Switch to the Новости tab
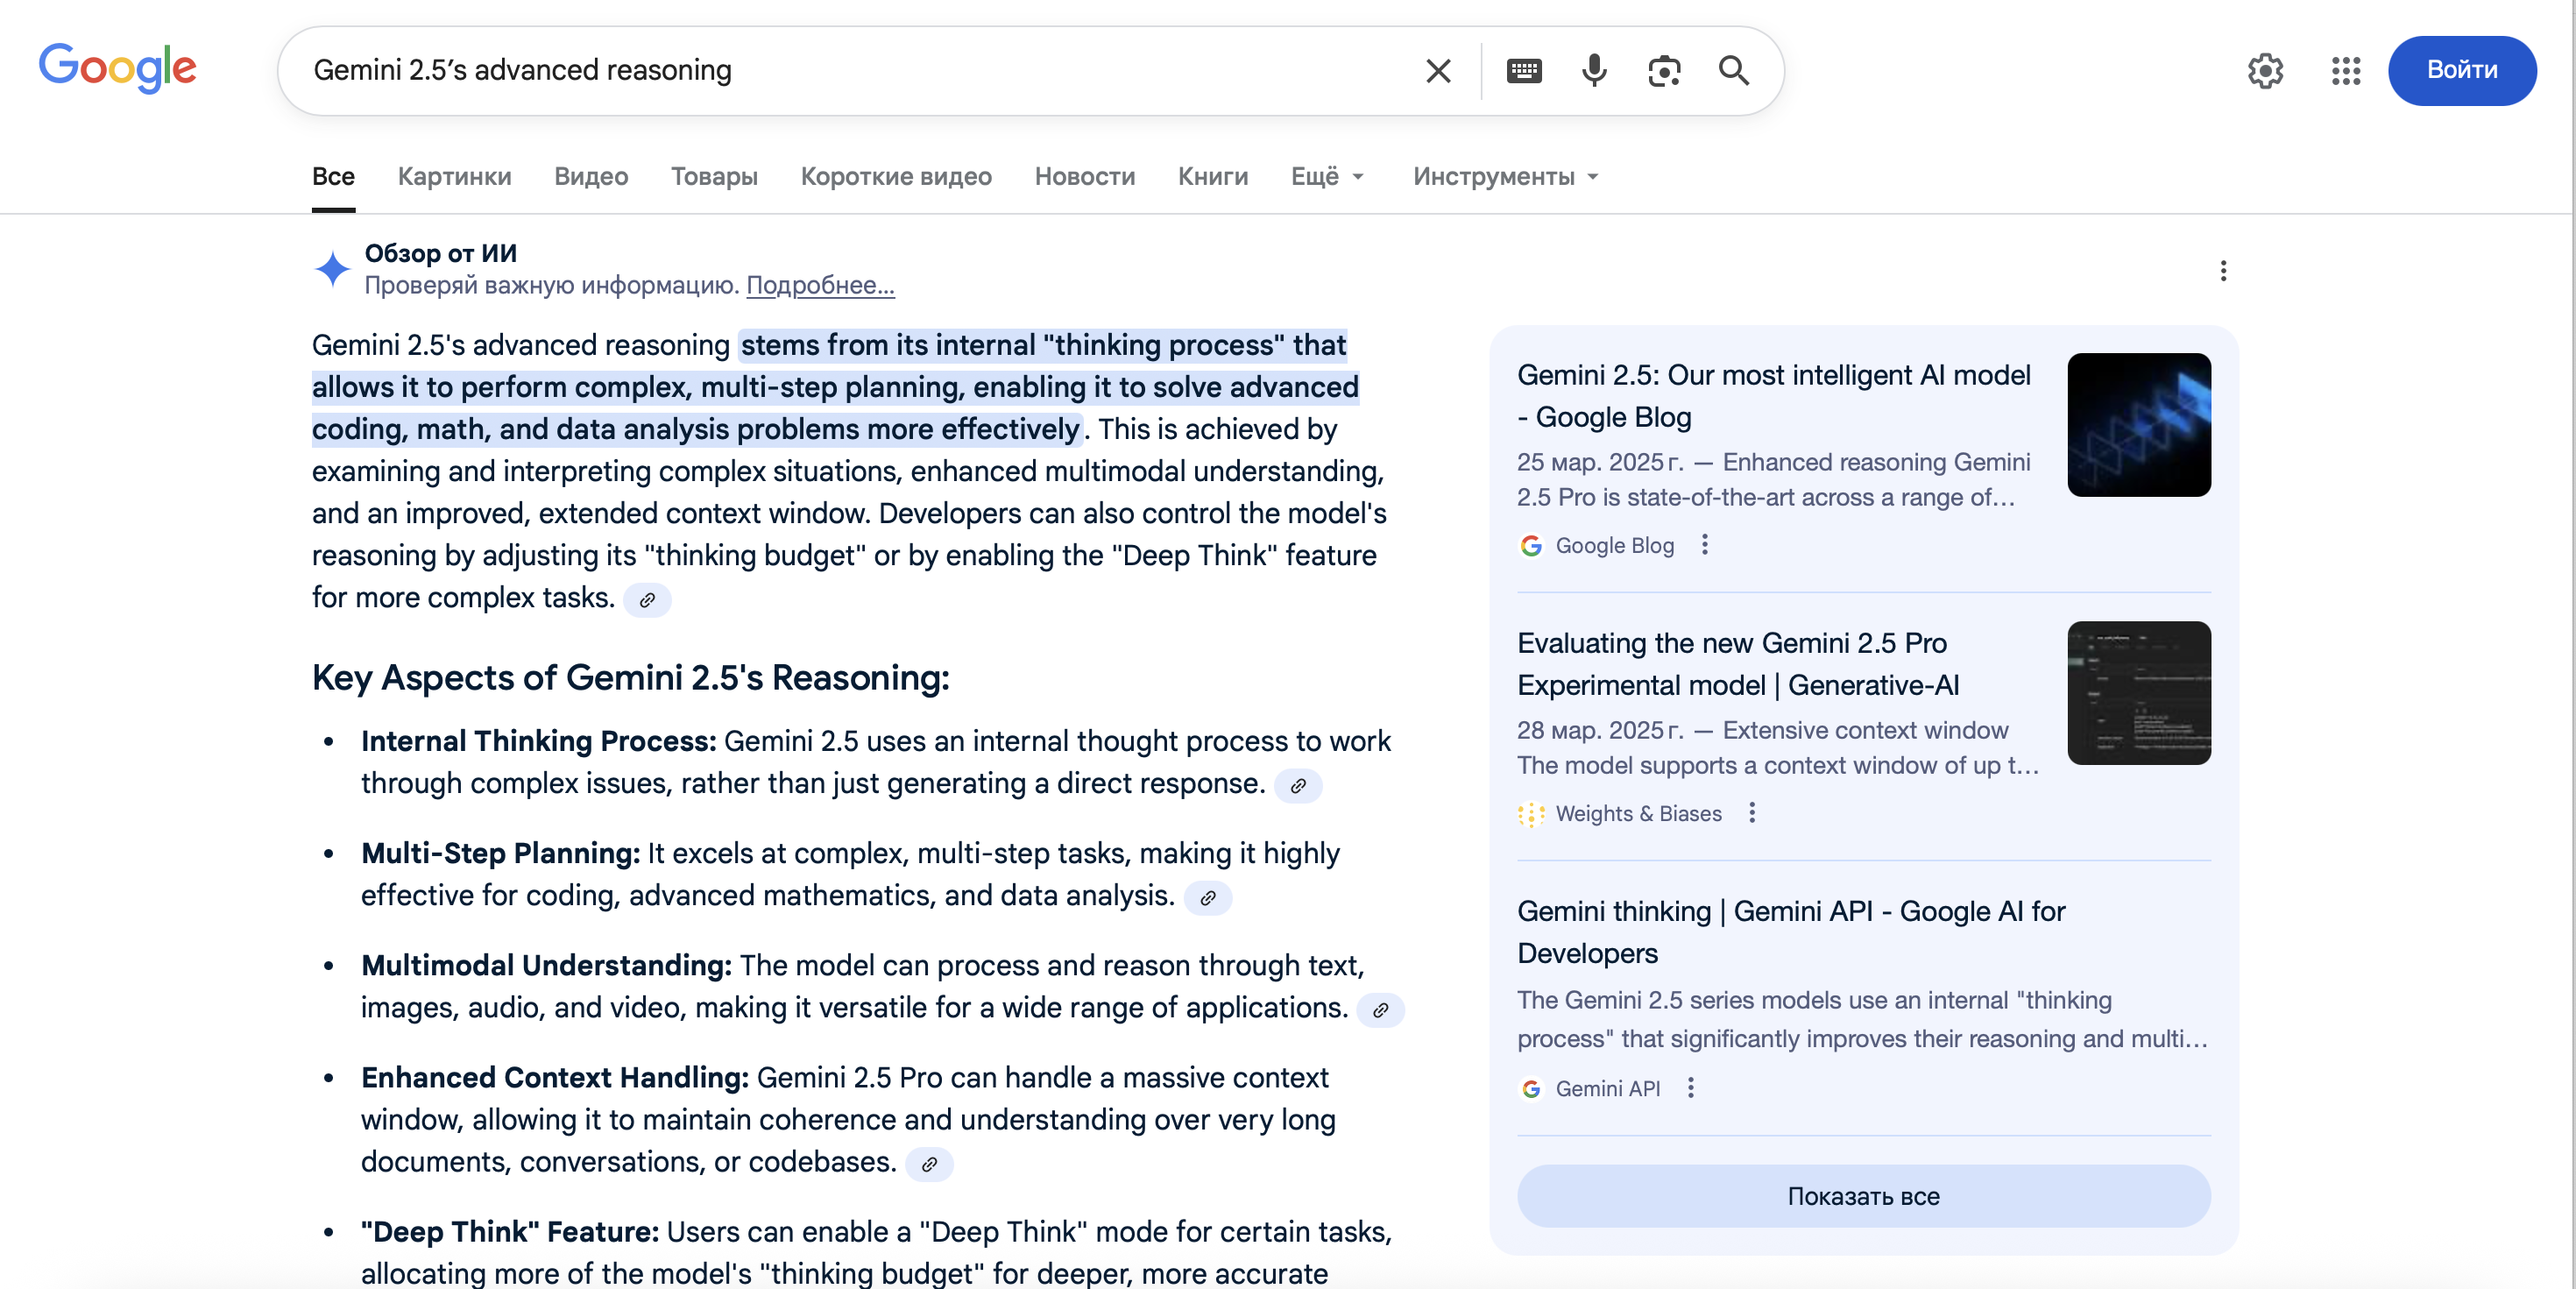 [1084, 177]
